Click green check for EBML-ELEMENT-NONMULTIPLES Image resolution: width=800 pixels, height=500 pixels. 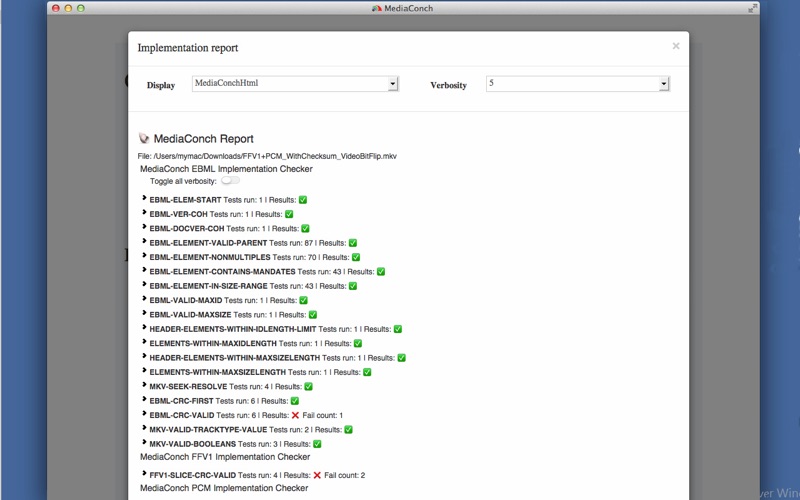click(x=356, y=257)
